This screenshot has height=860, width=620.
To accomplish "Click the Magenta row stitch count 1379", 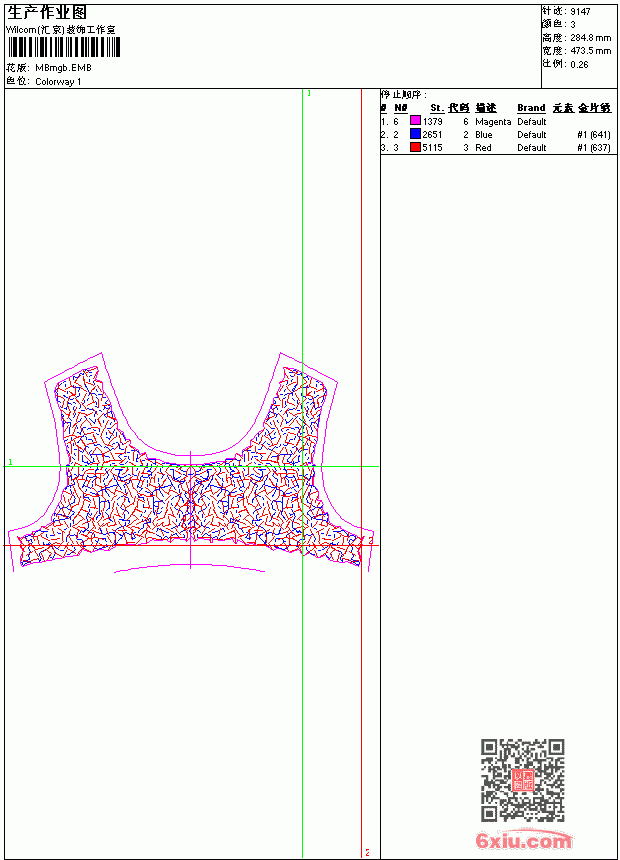I will [432, 122].
